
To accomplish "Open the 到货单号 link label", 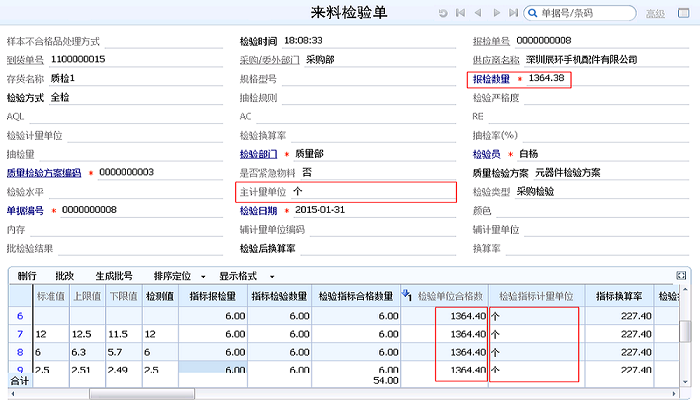I will [25, 60].
